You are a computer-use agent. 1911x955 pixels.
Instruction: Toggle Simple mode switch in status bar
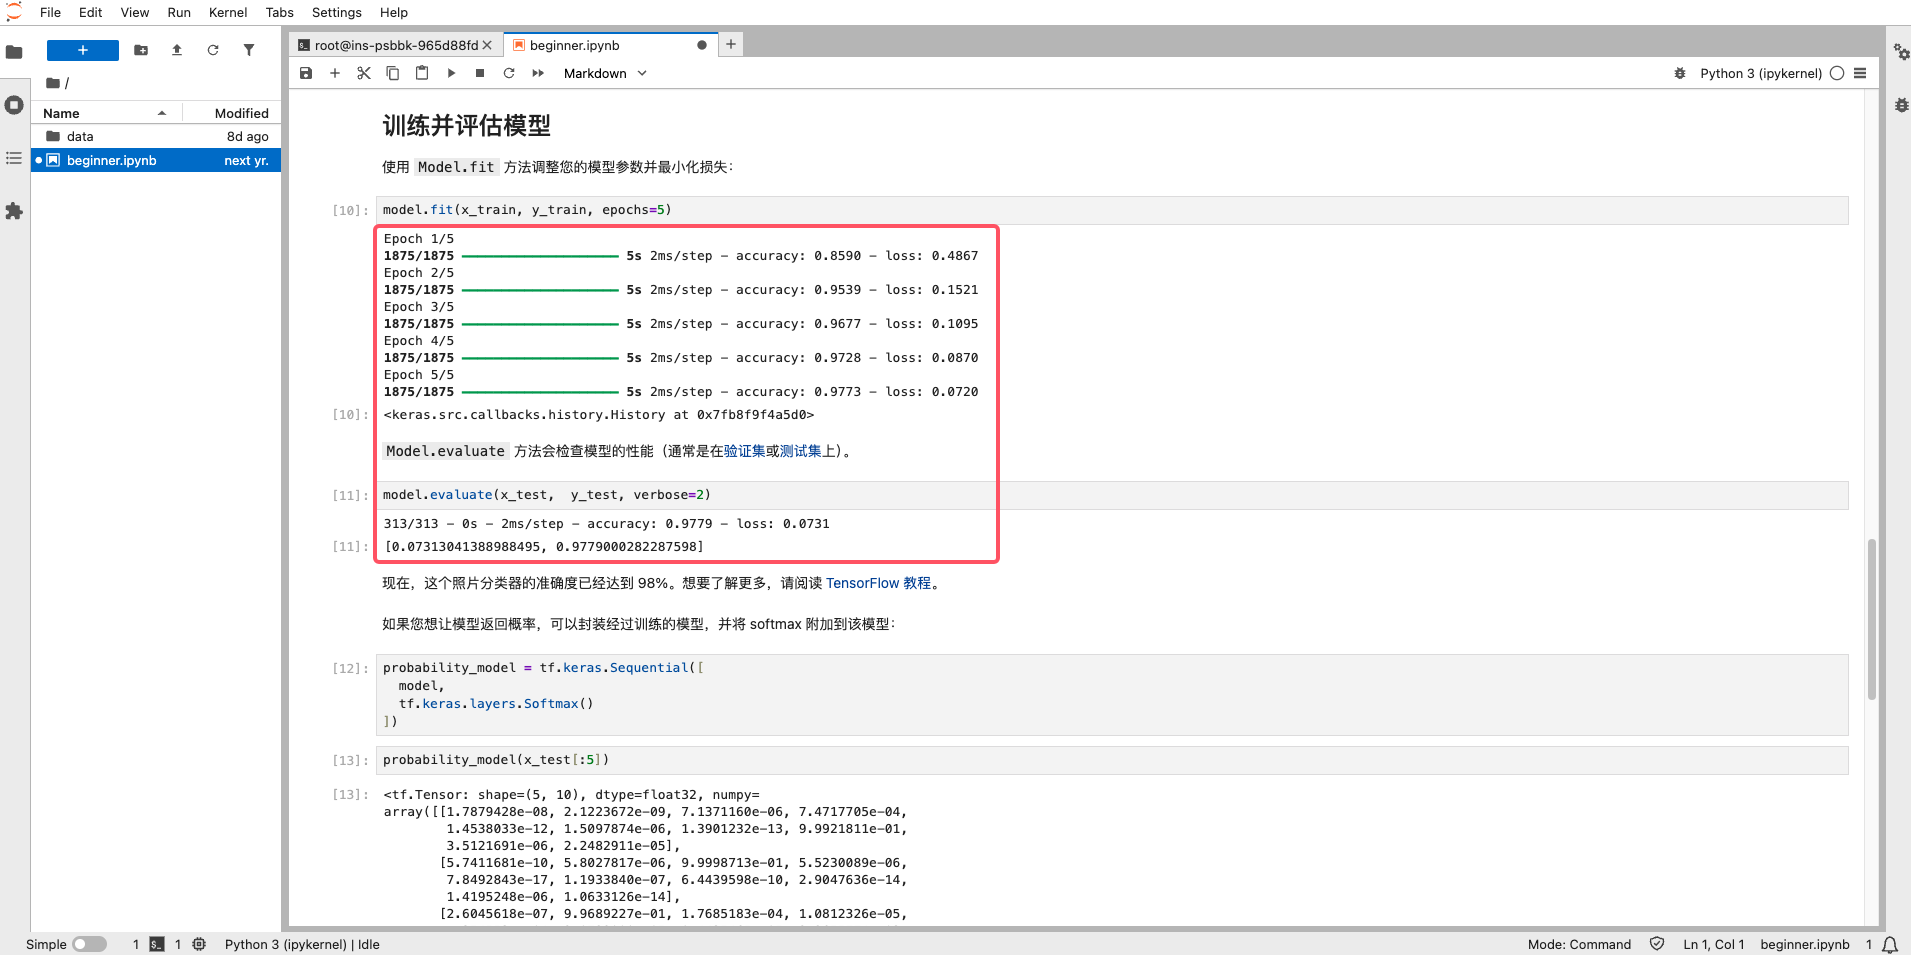pos(89,944)
